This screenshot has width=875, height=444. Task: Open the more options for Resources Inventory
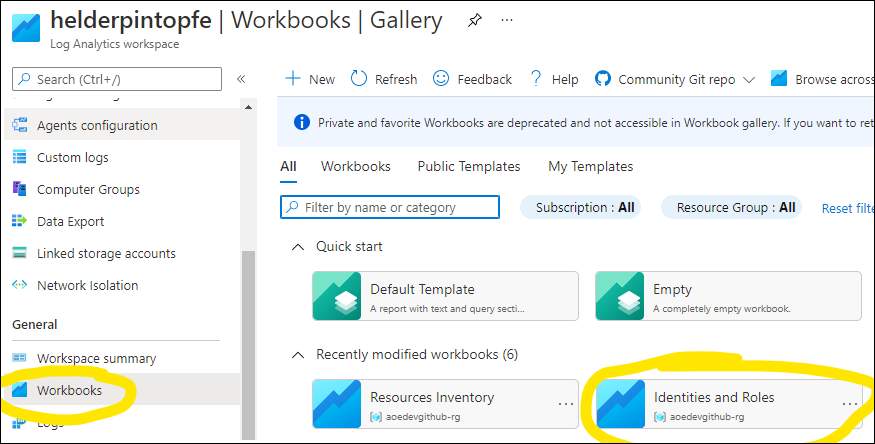click(566, 403)
